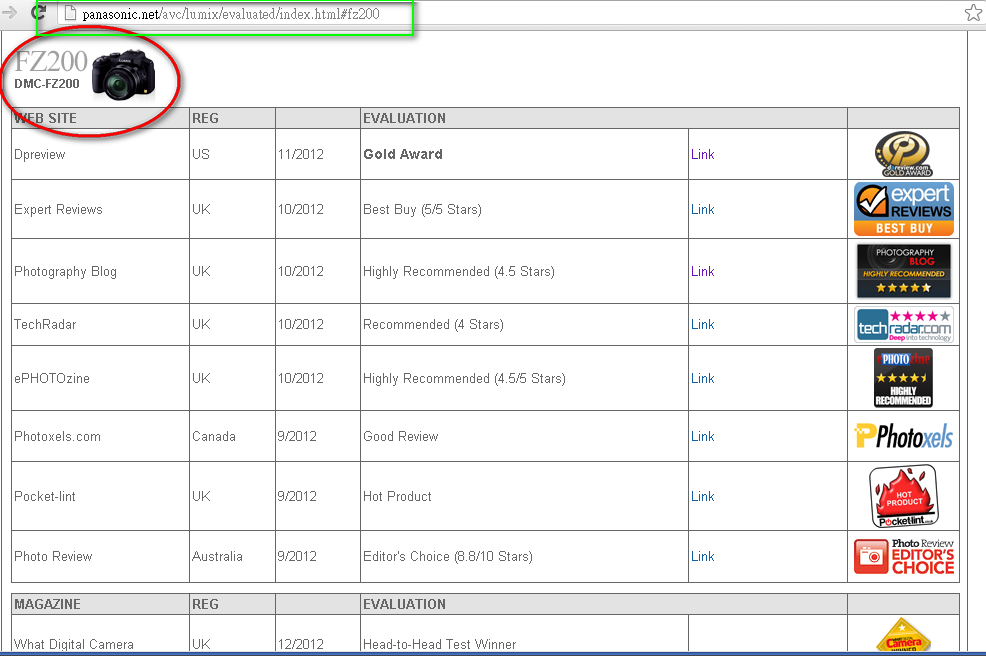Open the Expert Reviews Link
This screenshot has width=986, height=656.
[x=702, y=209]
